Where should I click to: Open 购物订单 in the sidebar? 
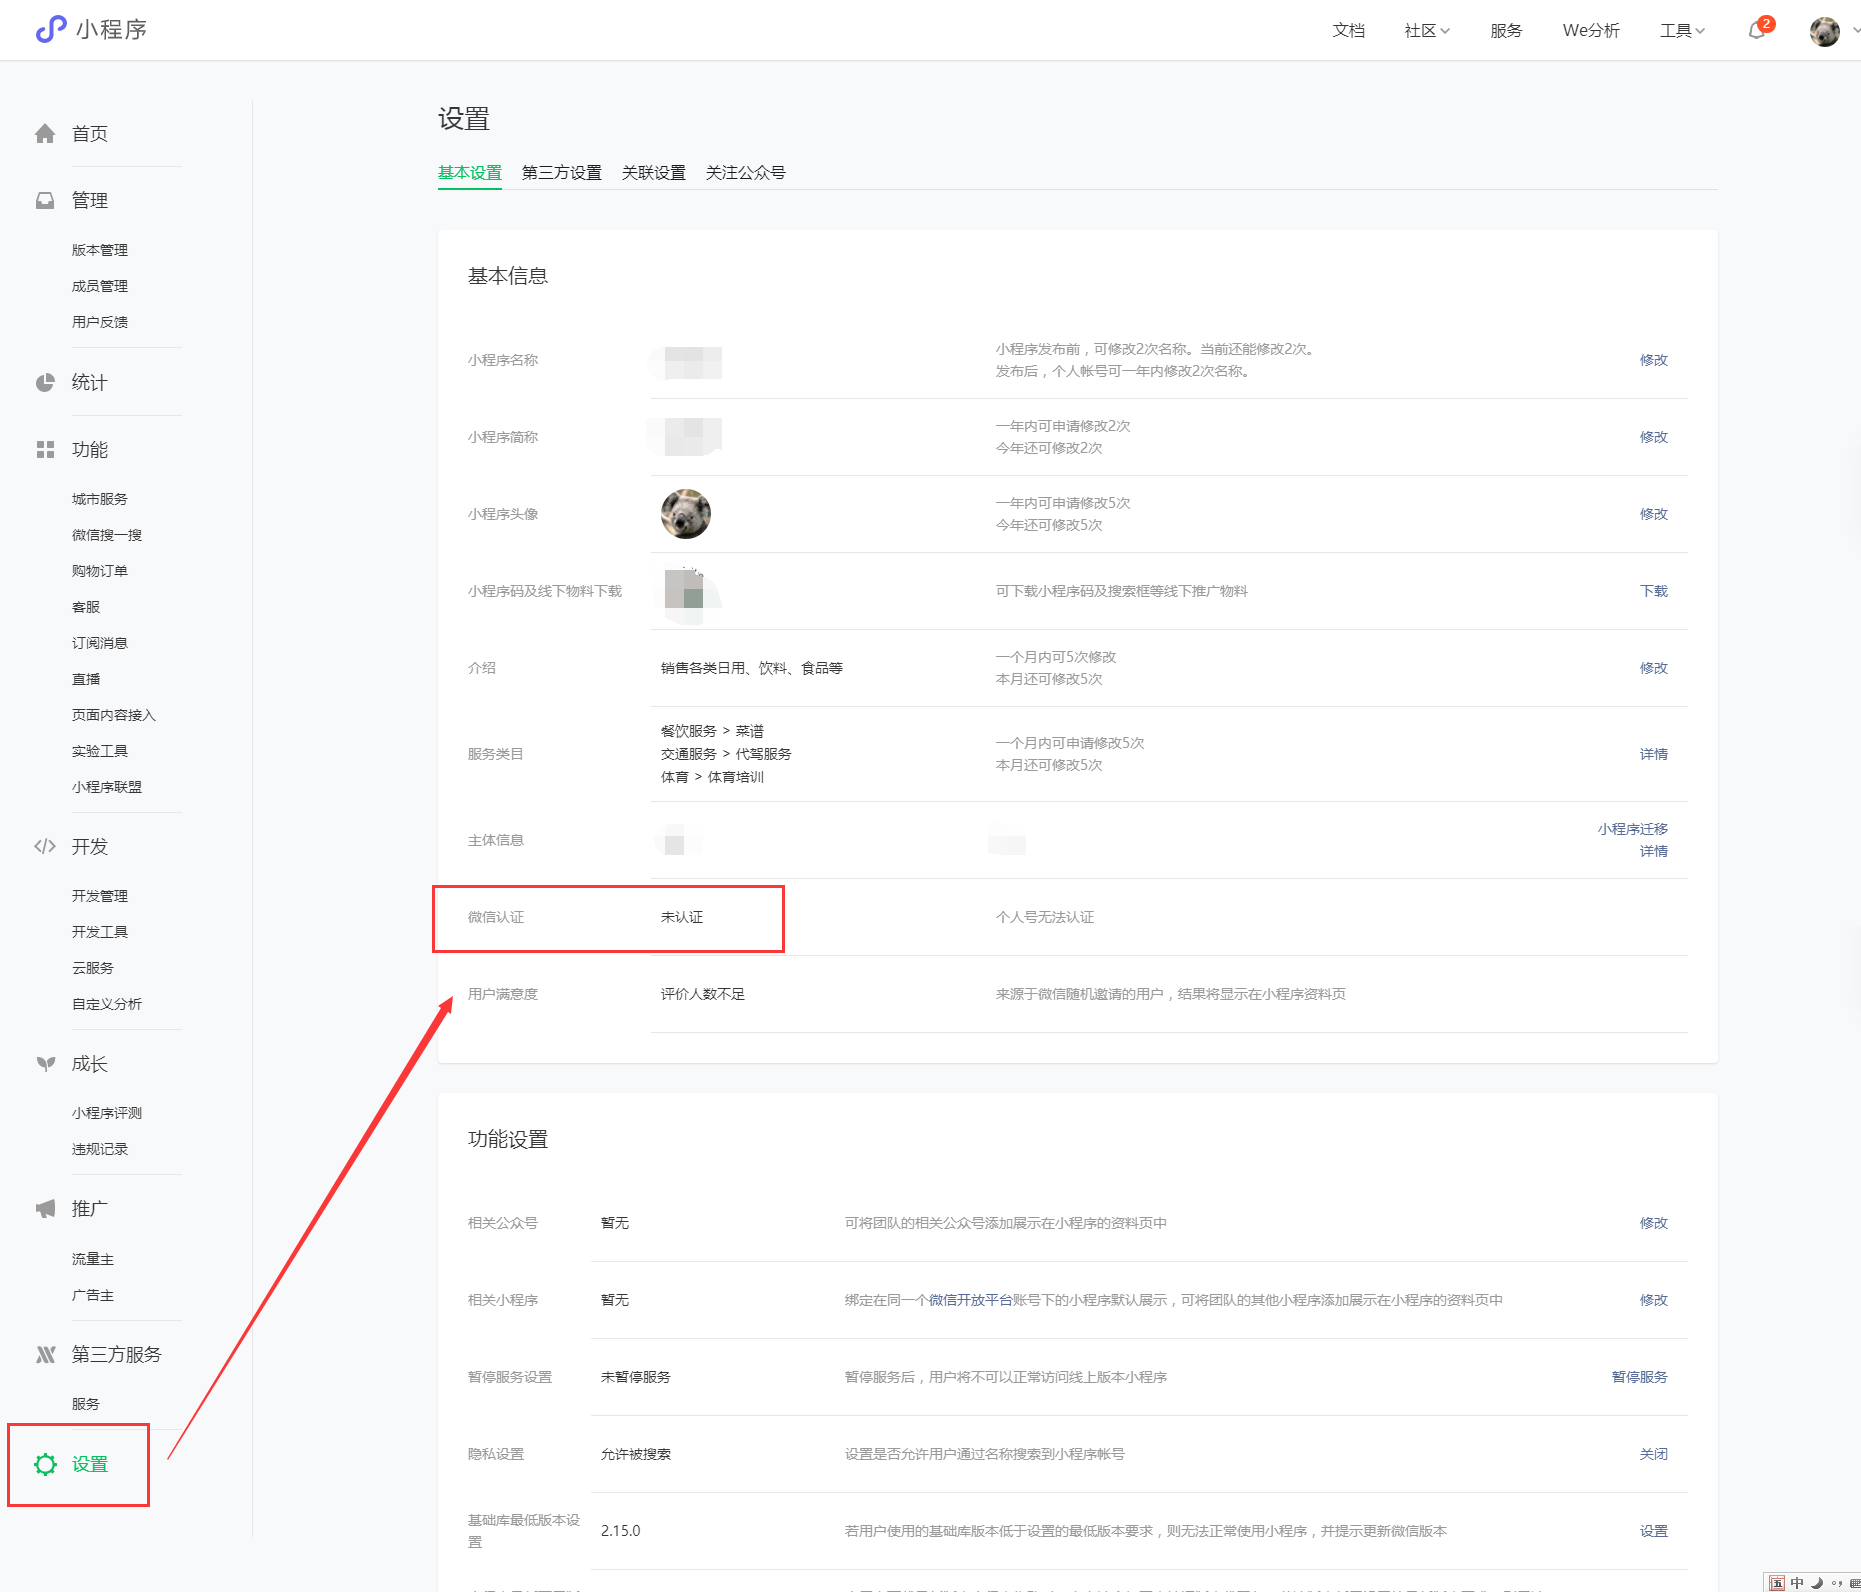[100, 571]
